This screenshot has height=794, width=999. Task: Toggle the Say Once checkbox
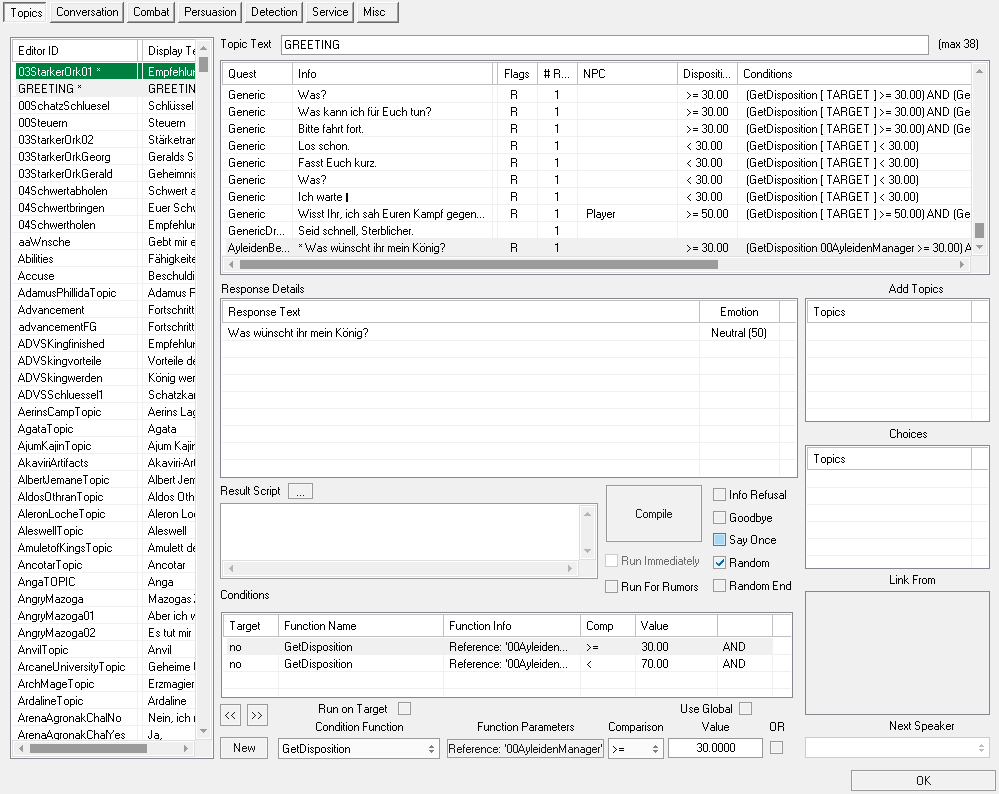pos(720,540)
